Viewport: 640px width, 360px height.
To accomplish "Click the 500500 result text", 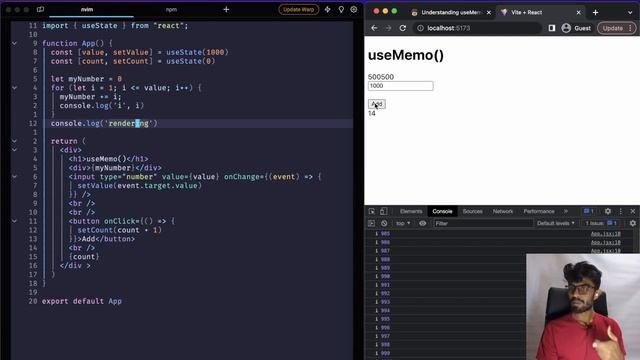I will coord(381,77).
